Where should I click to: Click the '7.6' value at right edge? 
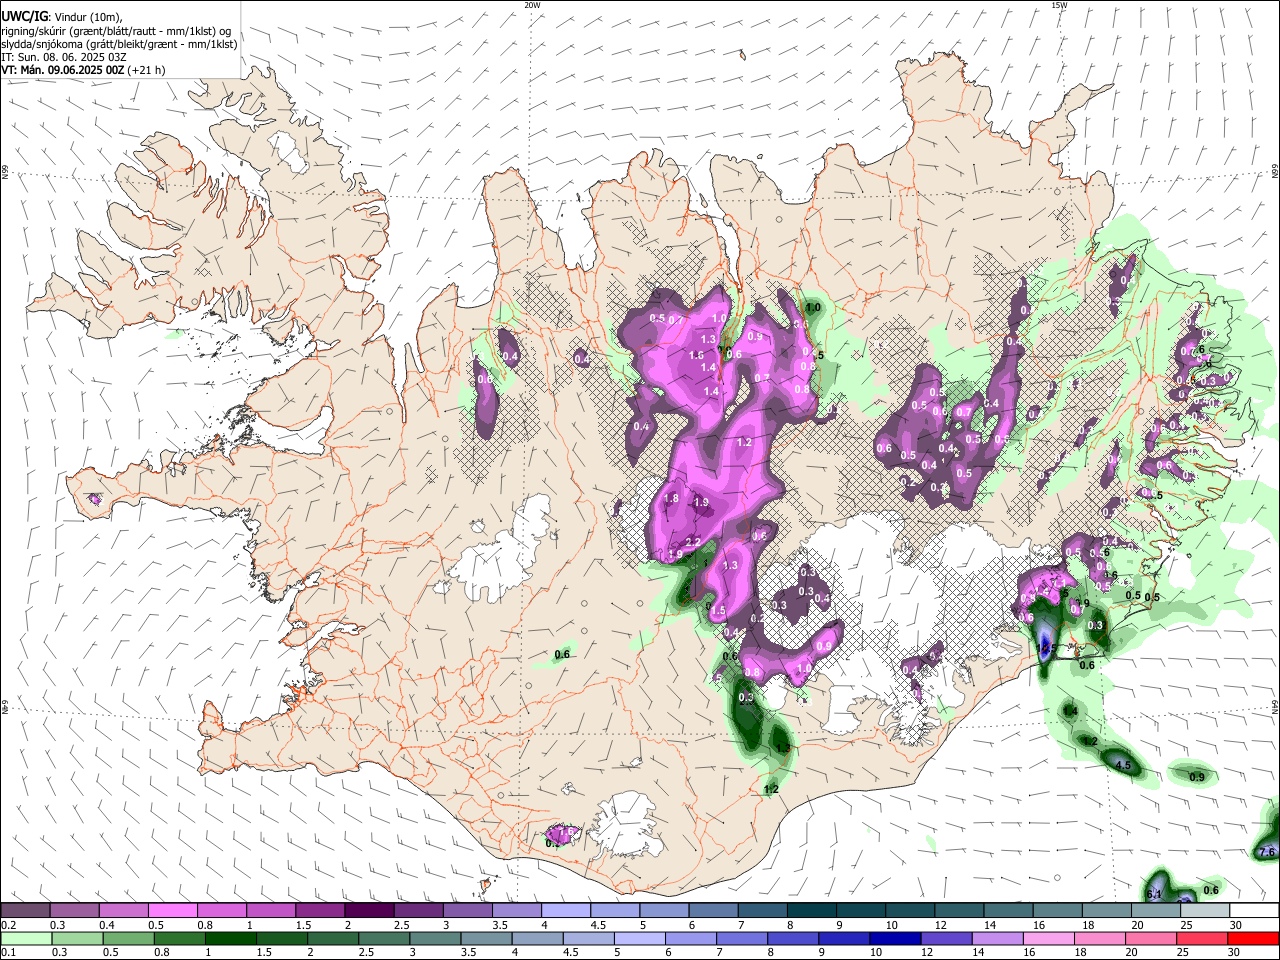click(1267, 852)
